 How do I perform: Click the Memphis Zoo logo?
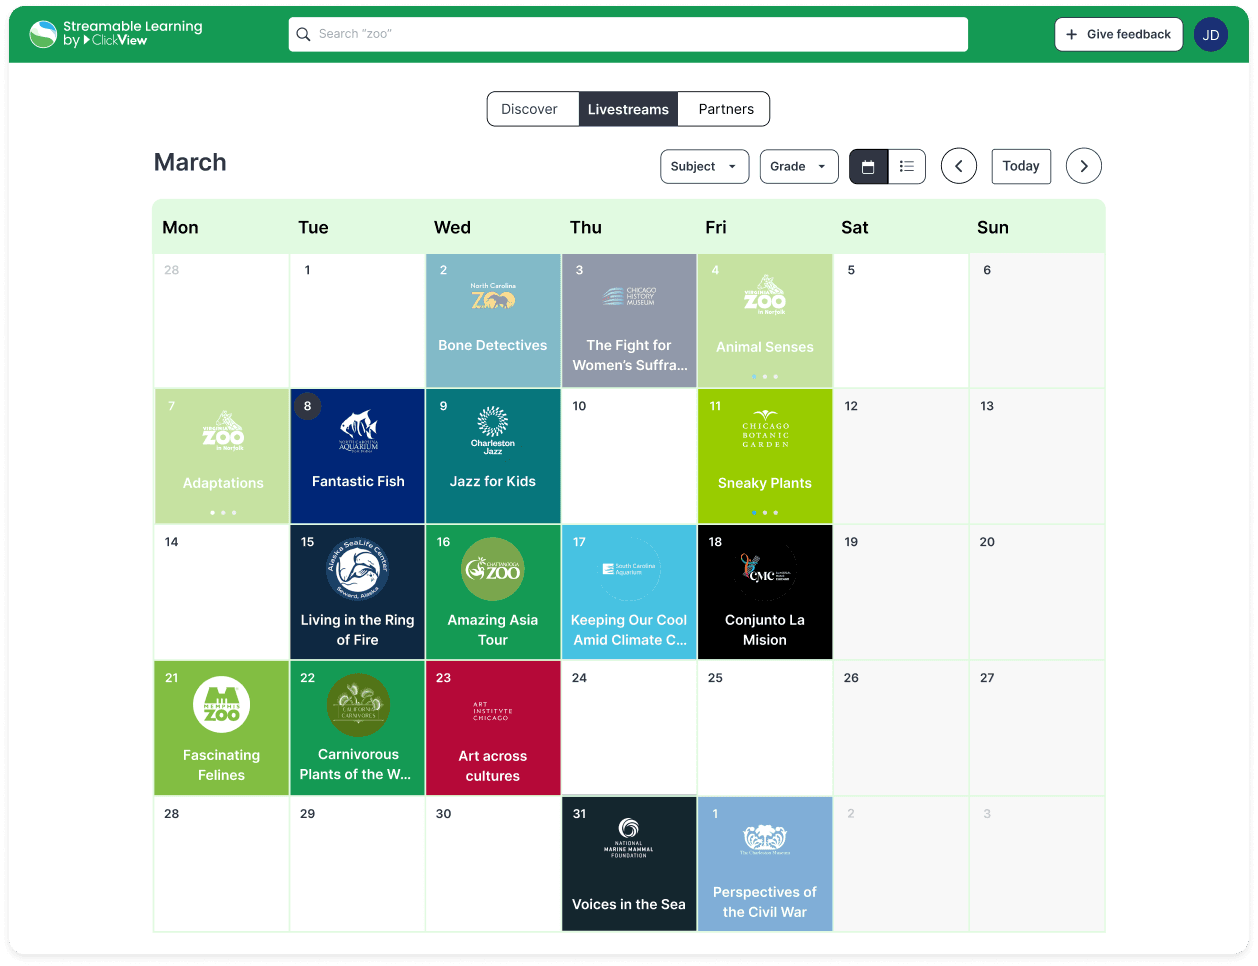pyautogui.click(x=222, y=705)
